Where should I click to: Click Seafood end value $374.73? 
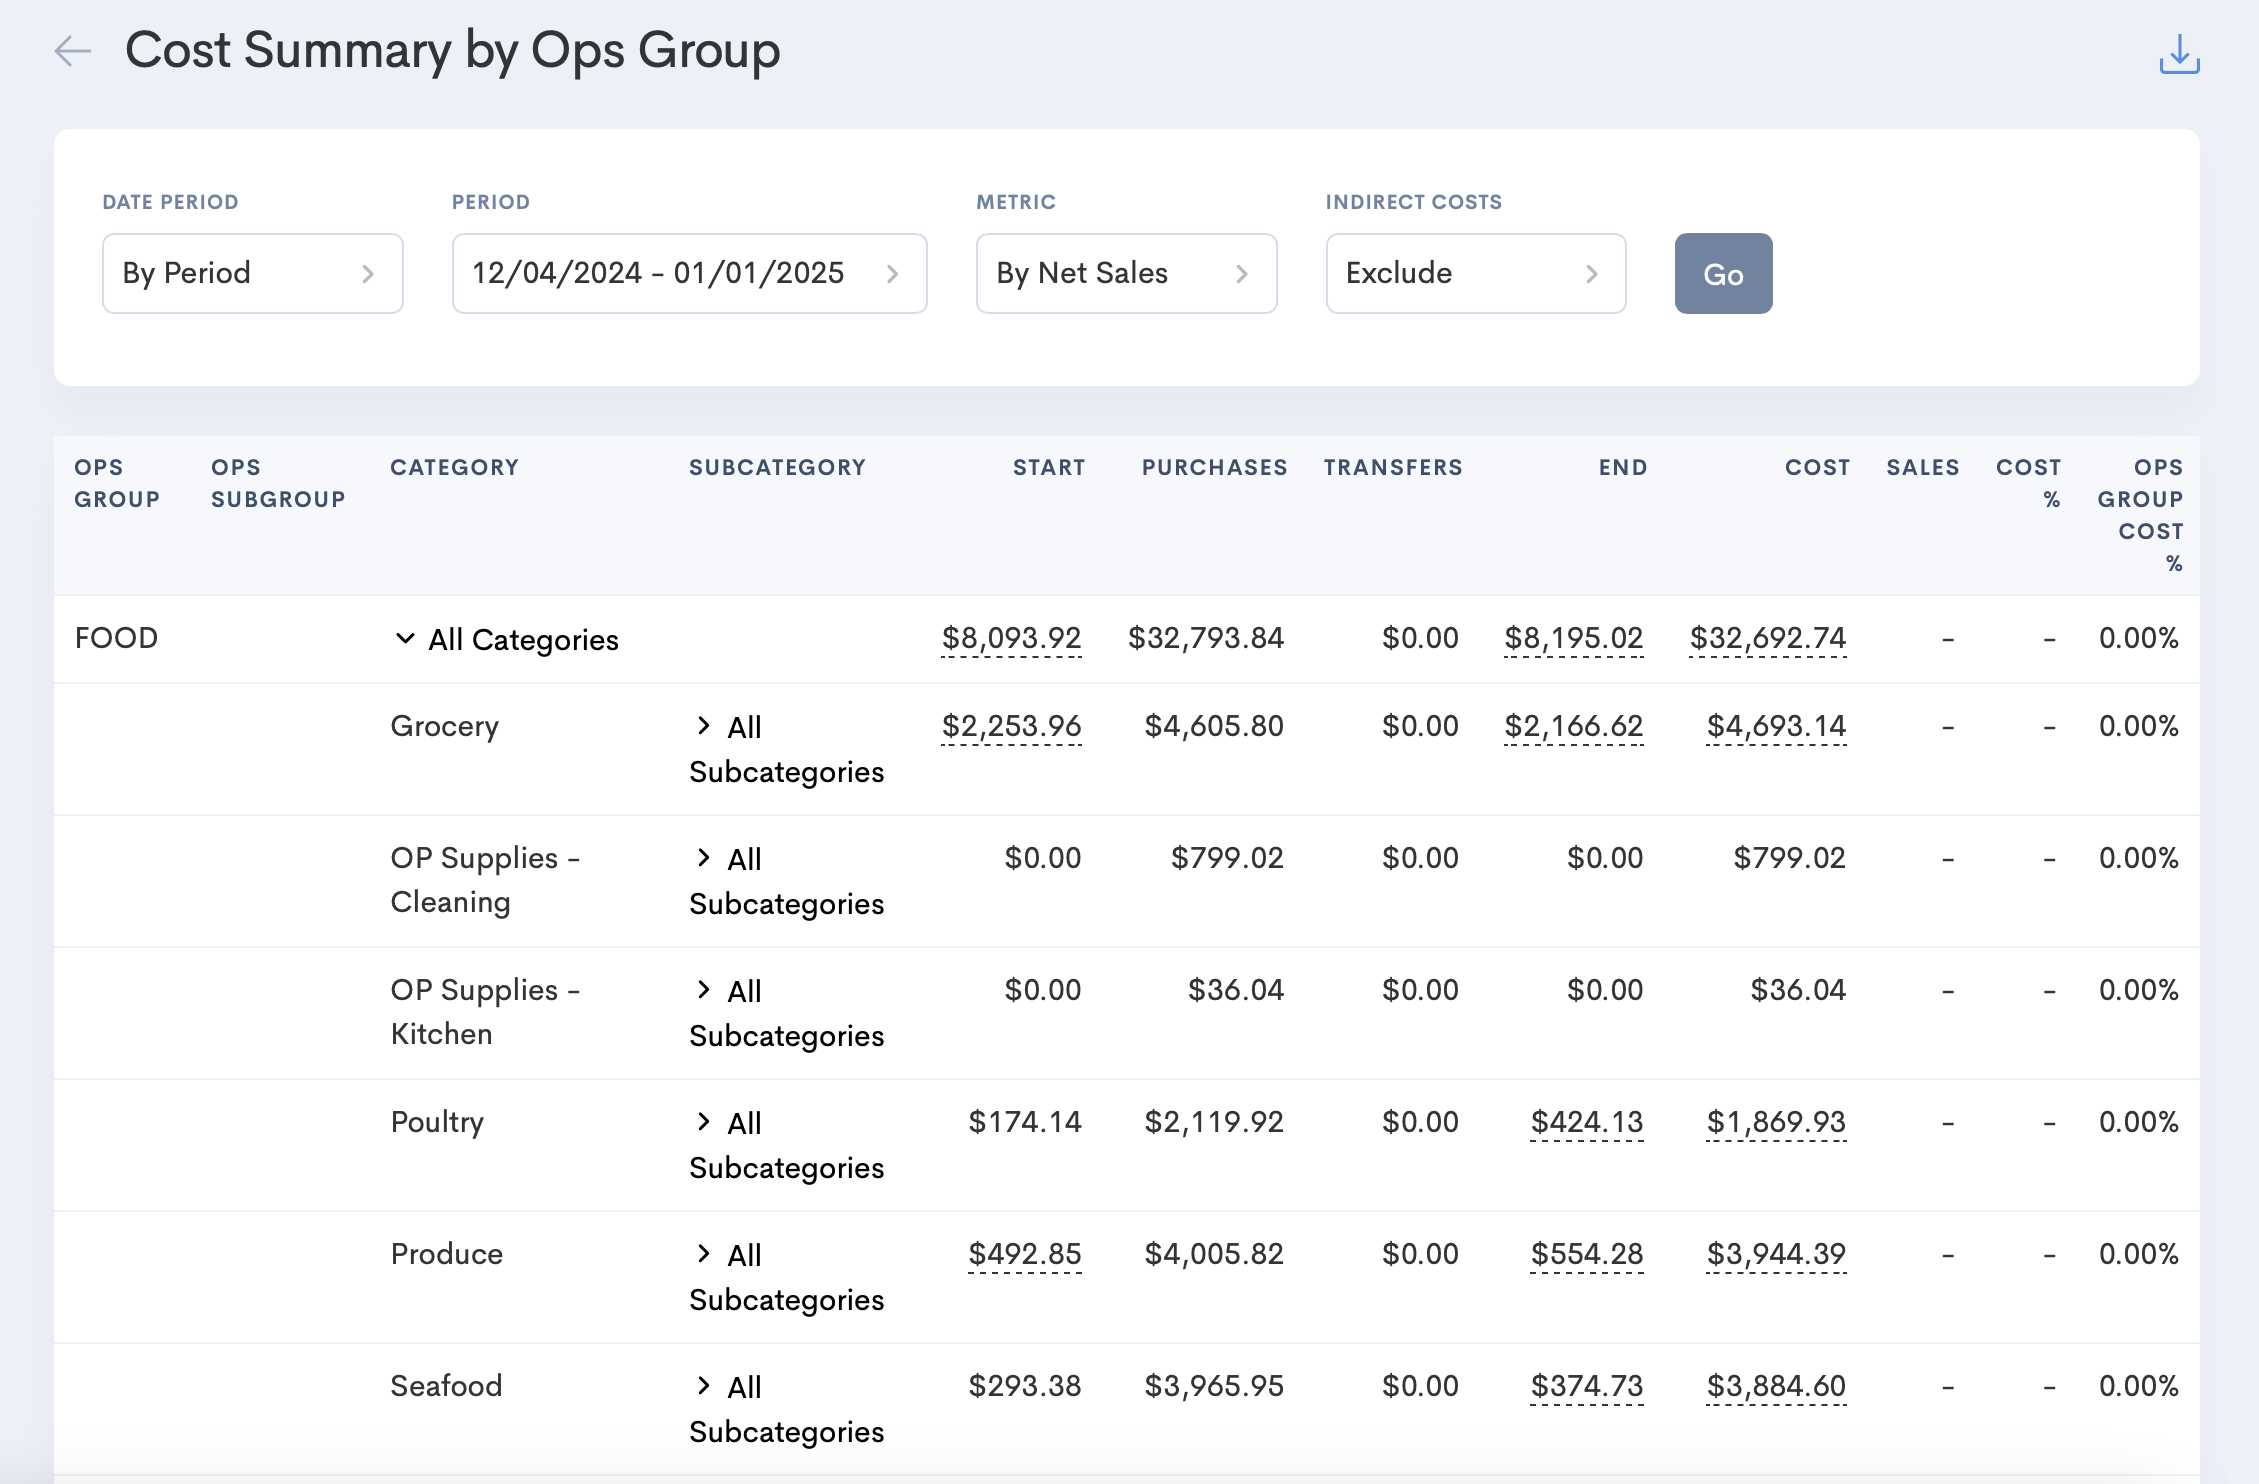pos(1586,1386)
